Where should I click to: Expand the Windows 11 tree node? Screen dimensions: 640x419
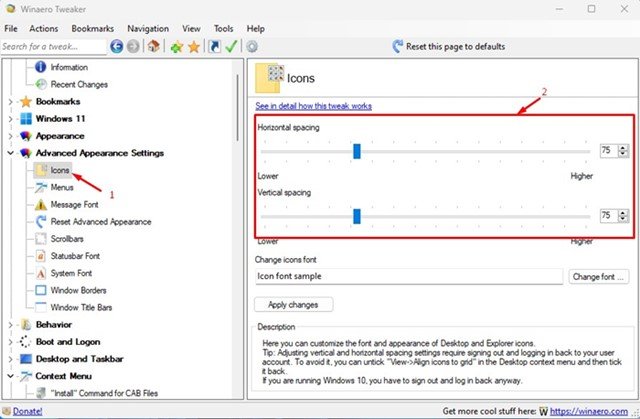[11, 119]
